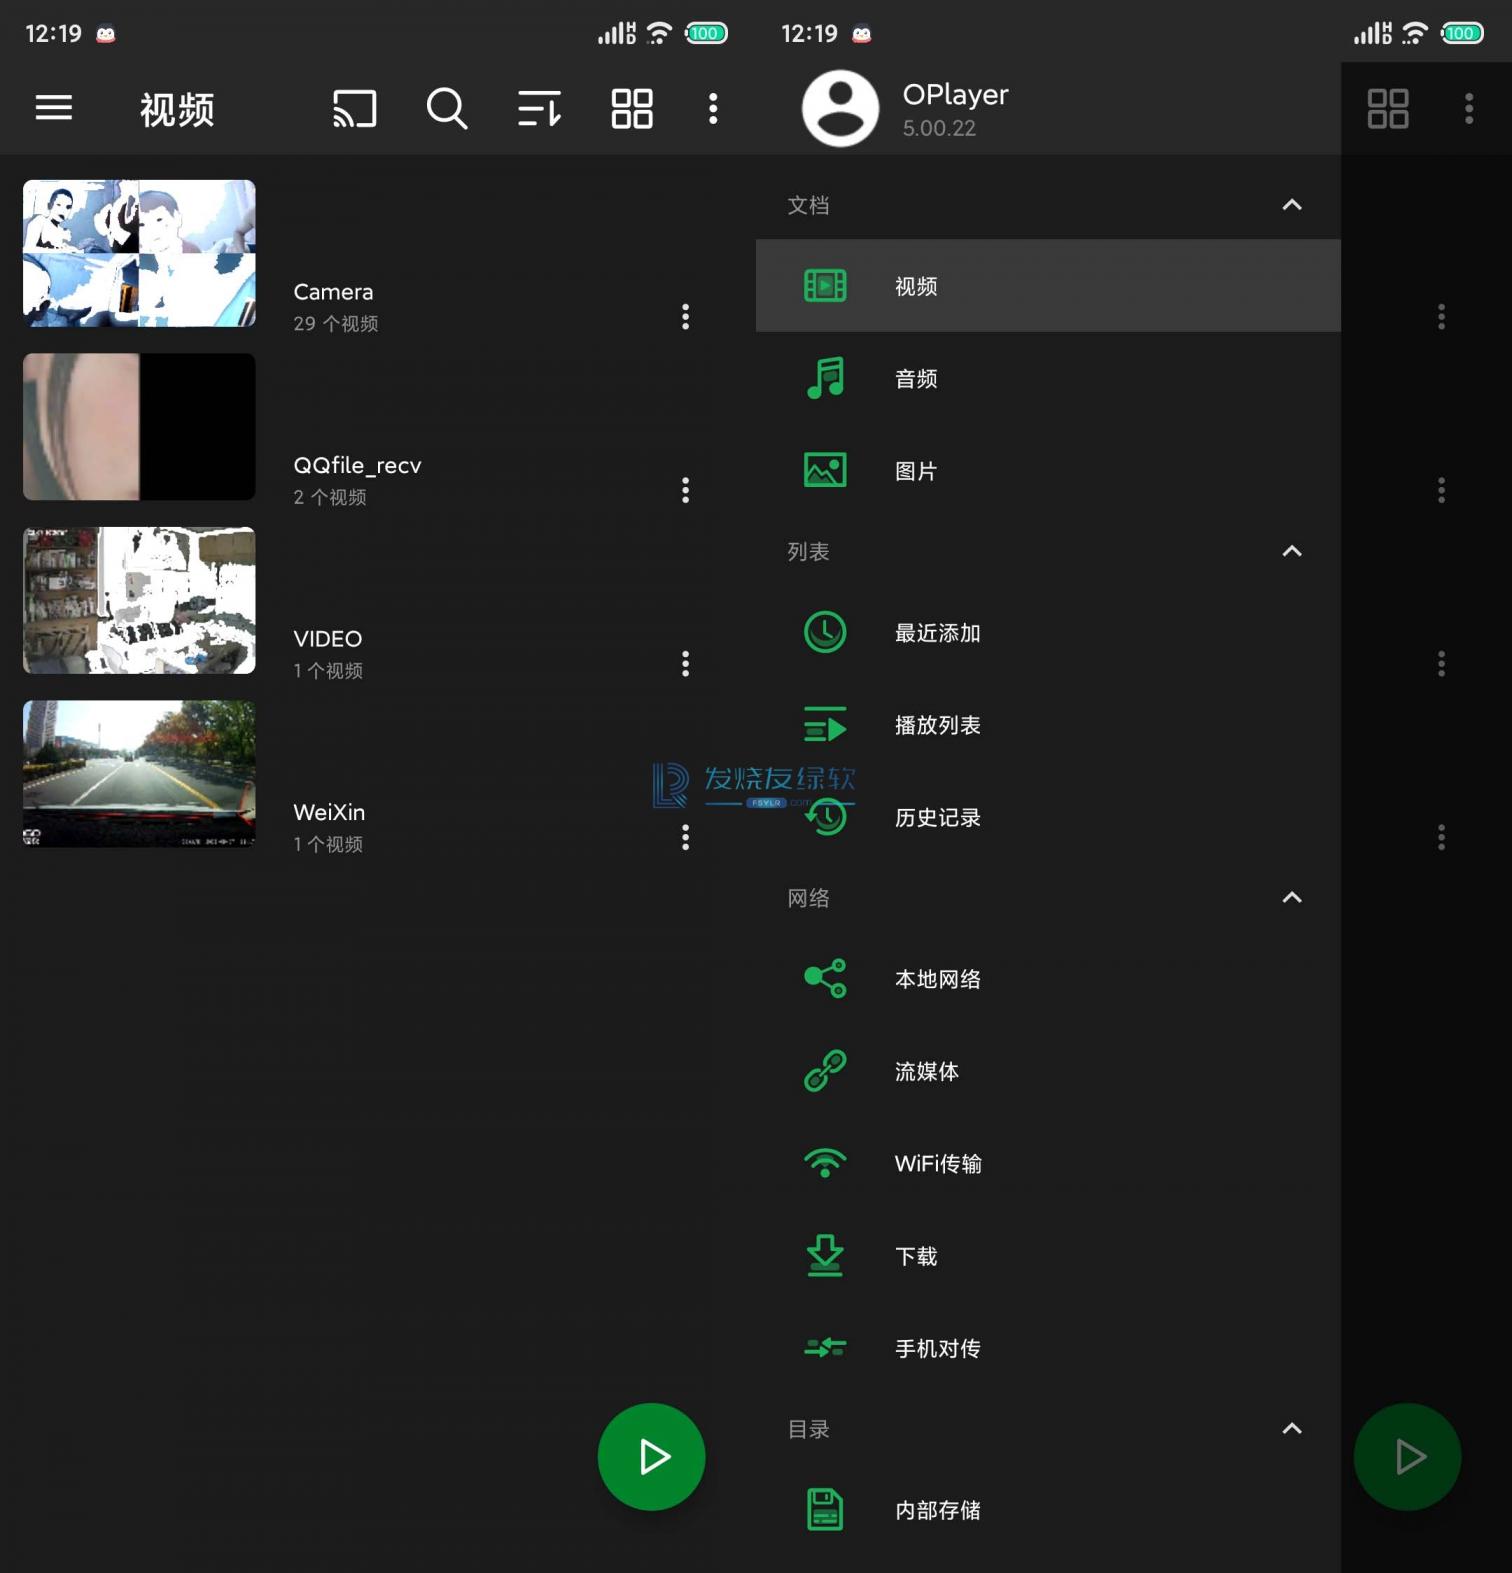Click the clock recently-added icon

click(x=825, y=632)
